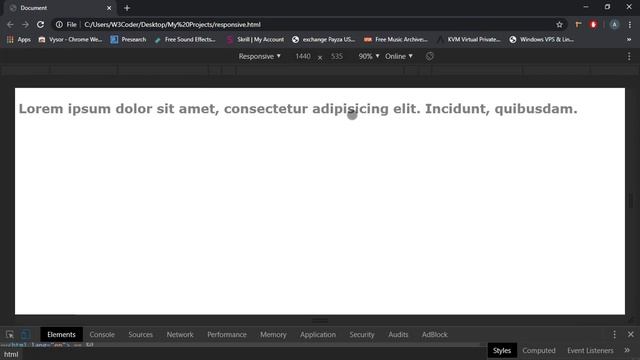The width and height of the screenshot is (640, 360).
Task: Close the DevTools panel
Action: [631, 335]
